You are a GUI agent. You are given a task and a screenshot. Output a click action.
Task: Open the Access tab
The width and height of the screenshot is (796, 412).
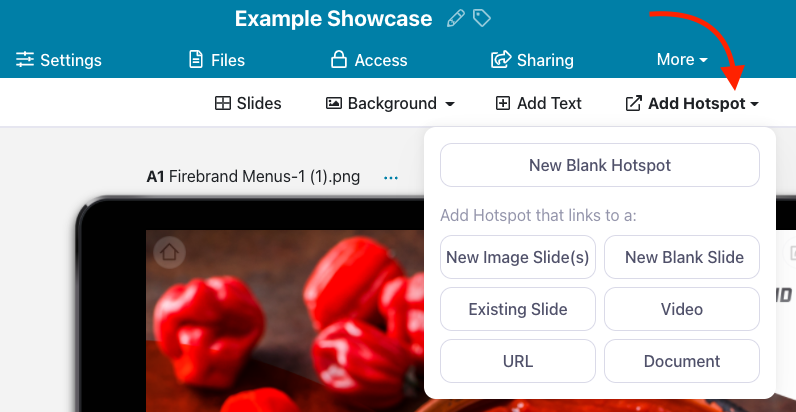tap(369, 60)
